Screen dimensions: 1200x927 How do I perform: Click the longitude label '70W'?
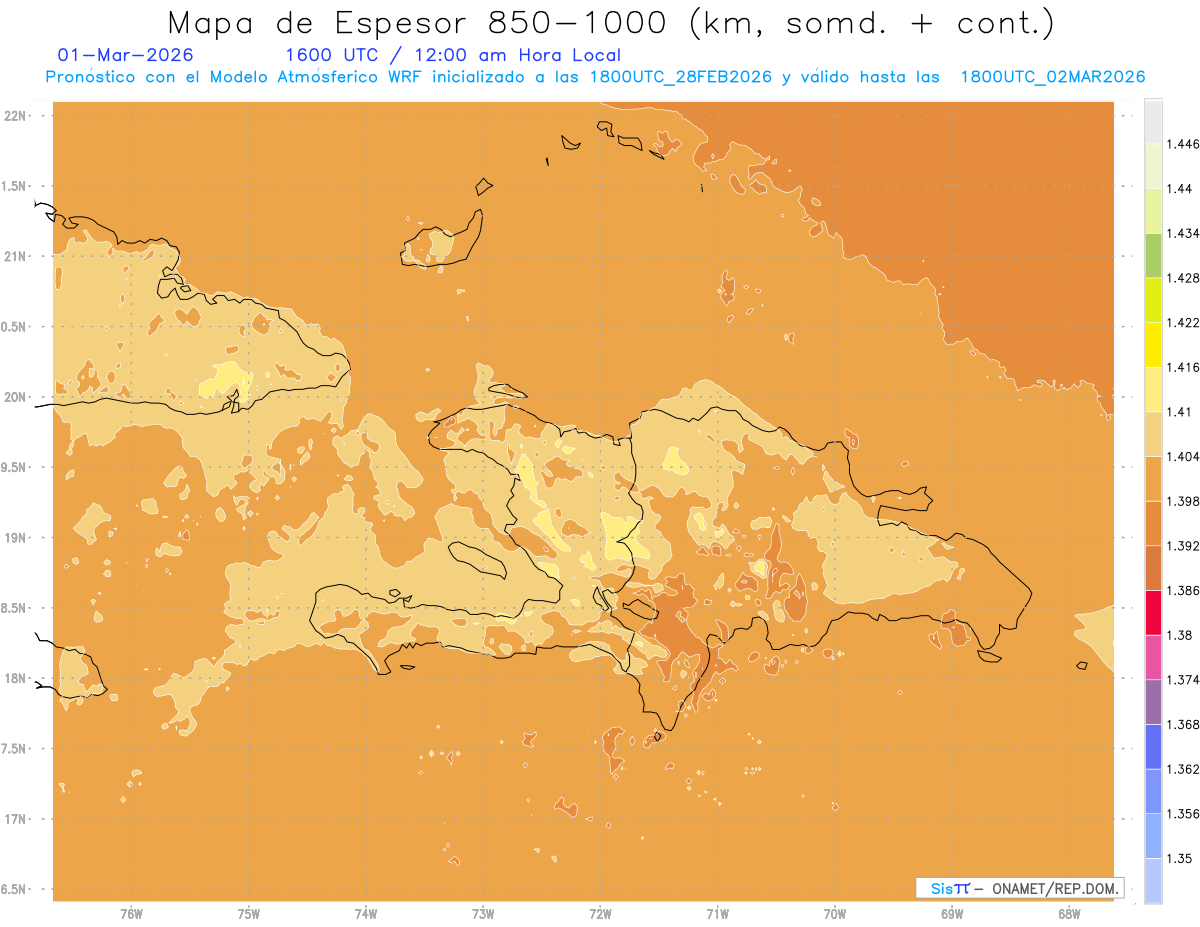pos(834,914)
